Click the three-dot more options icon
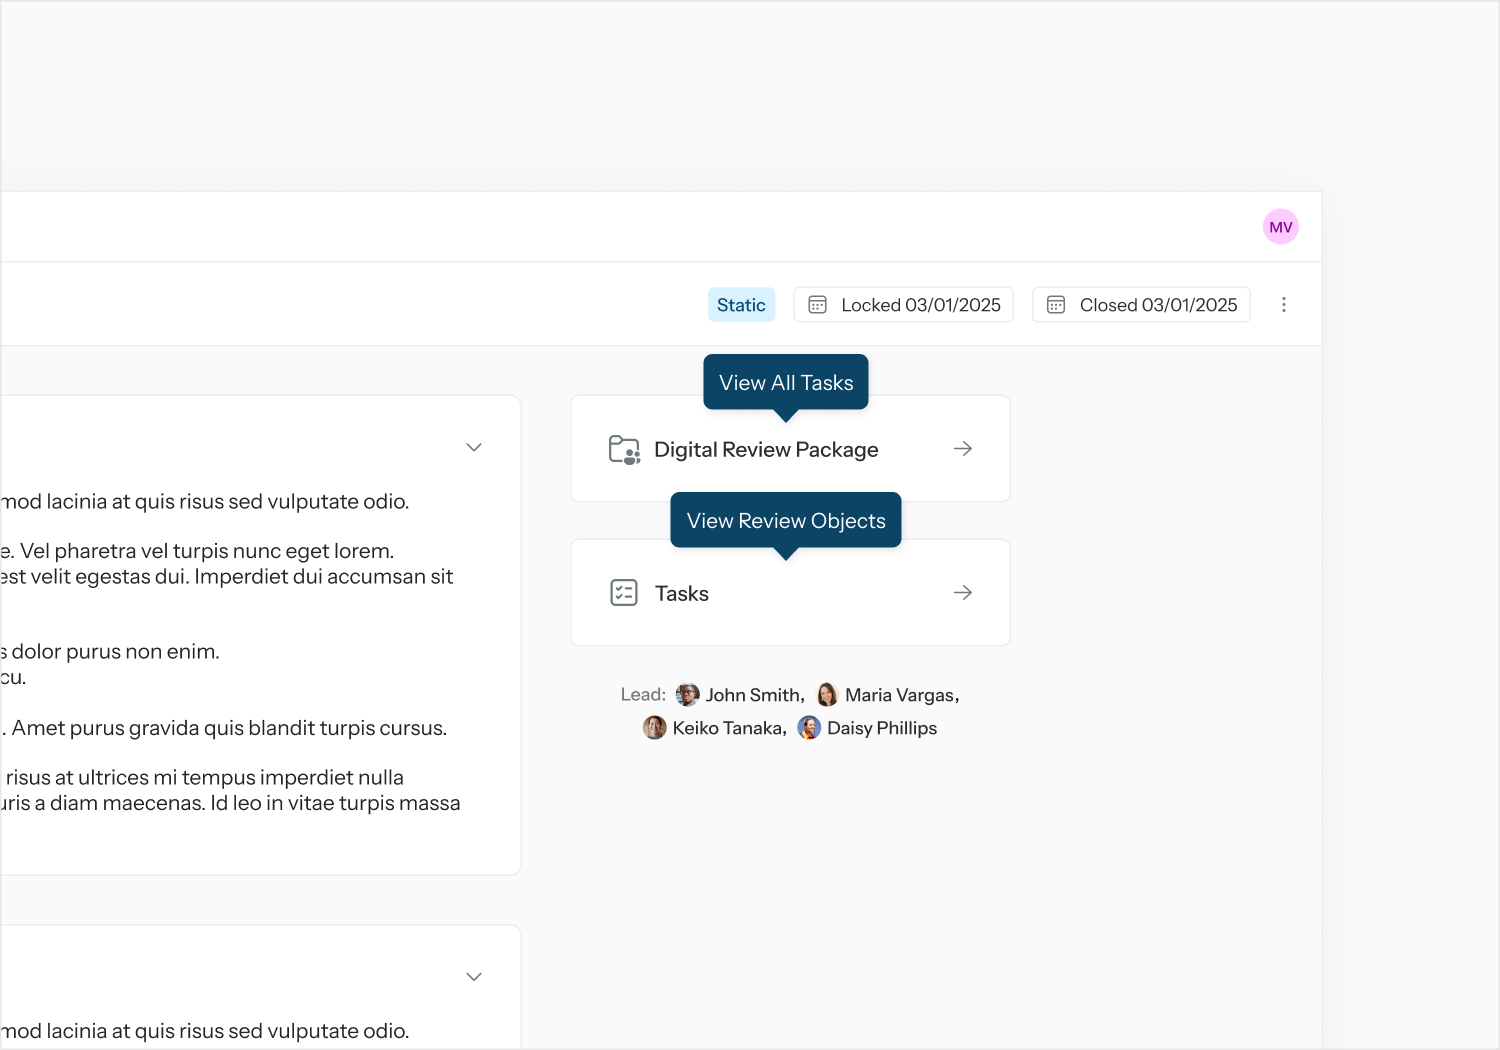 coord(1284,305)
